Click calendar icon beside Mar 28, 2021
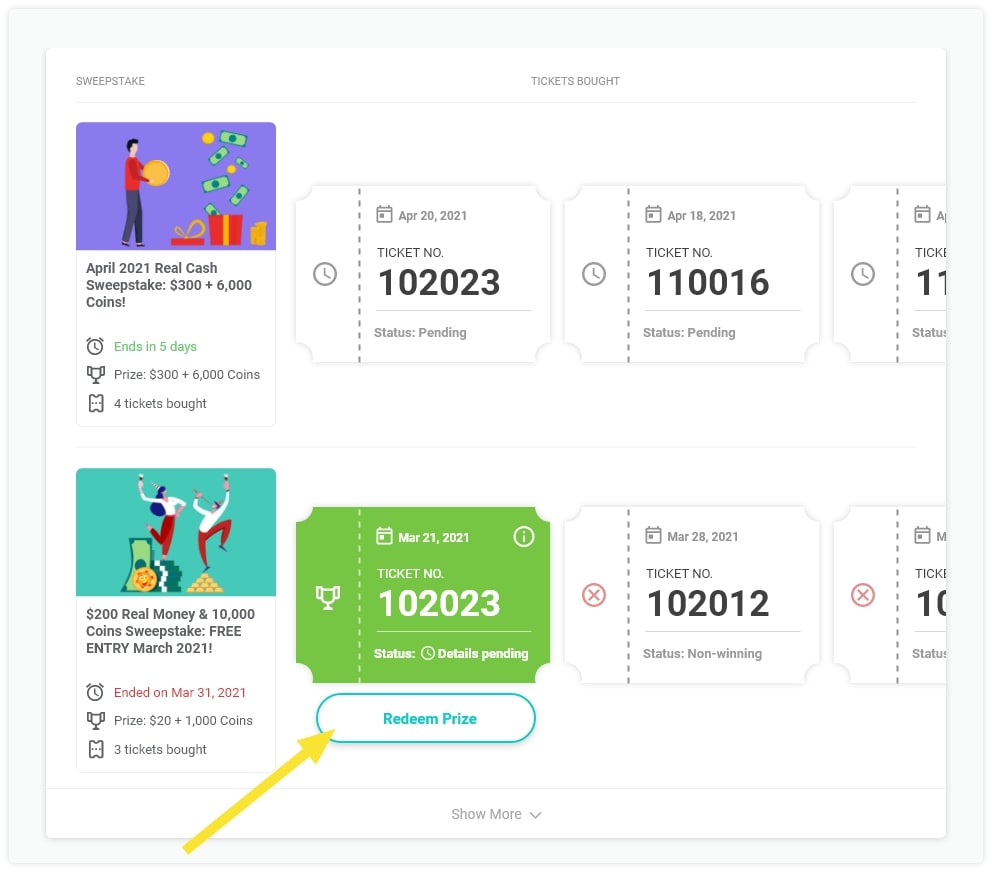 653,536
